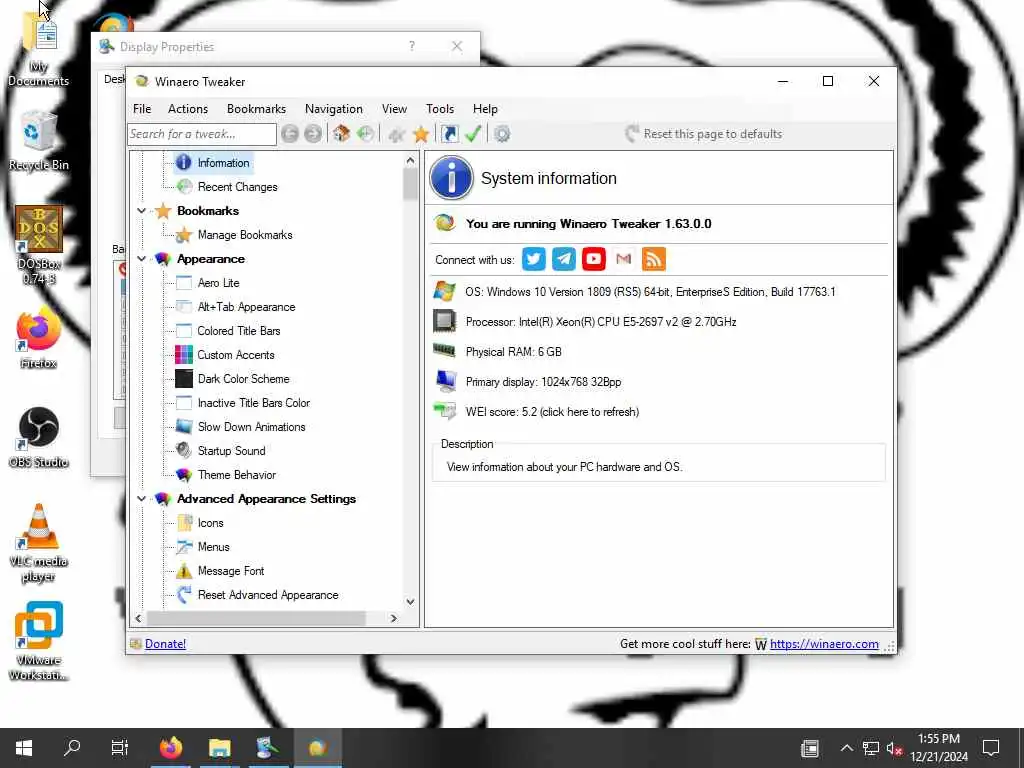Add bookmark using the orange star icon
Viewport: 1024px width, 768px height.
coord(421,134)
